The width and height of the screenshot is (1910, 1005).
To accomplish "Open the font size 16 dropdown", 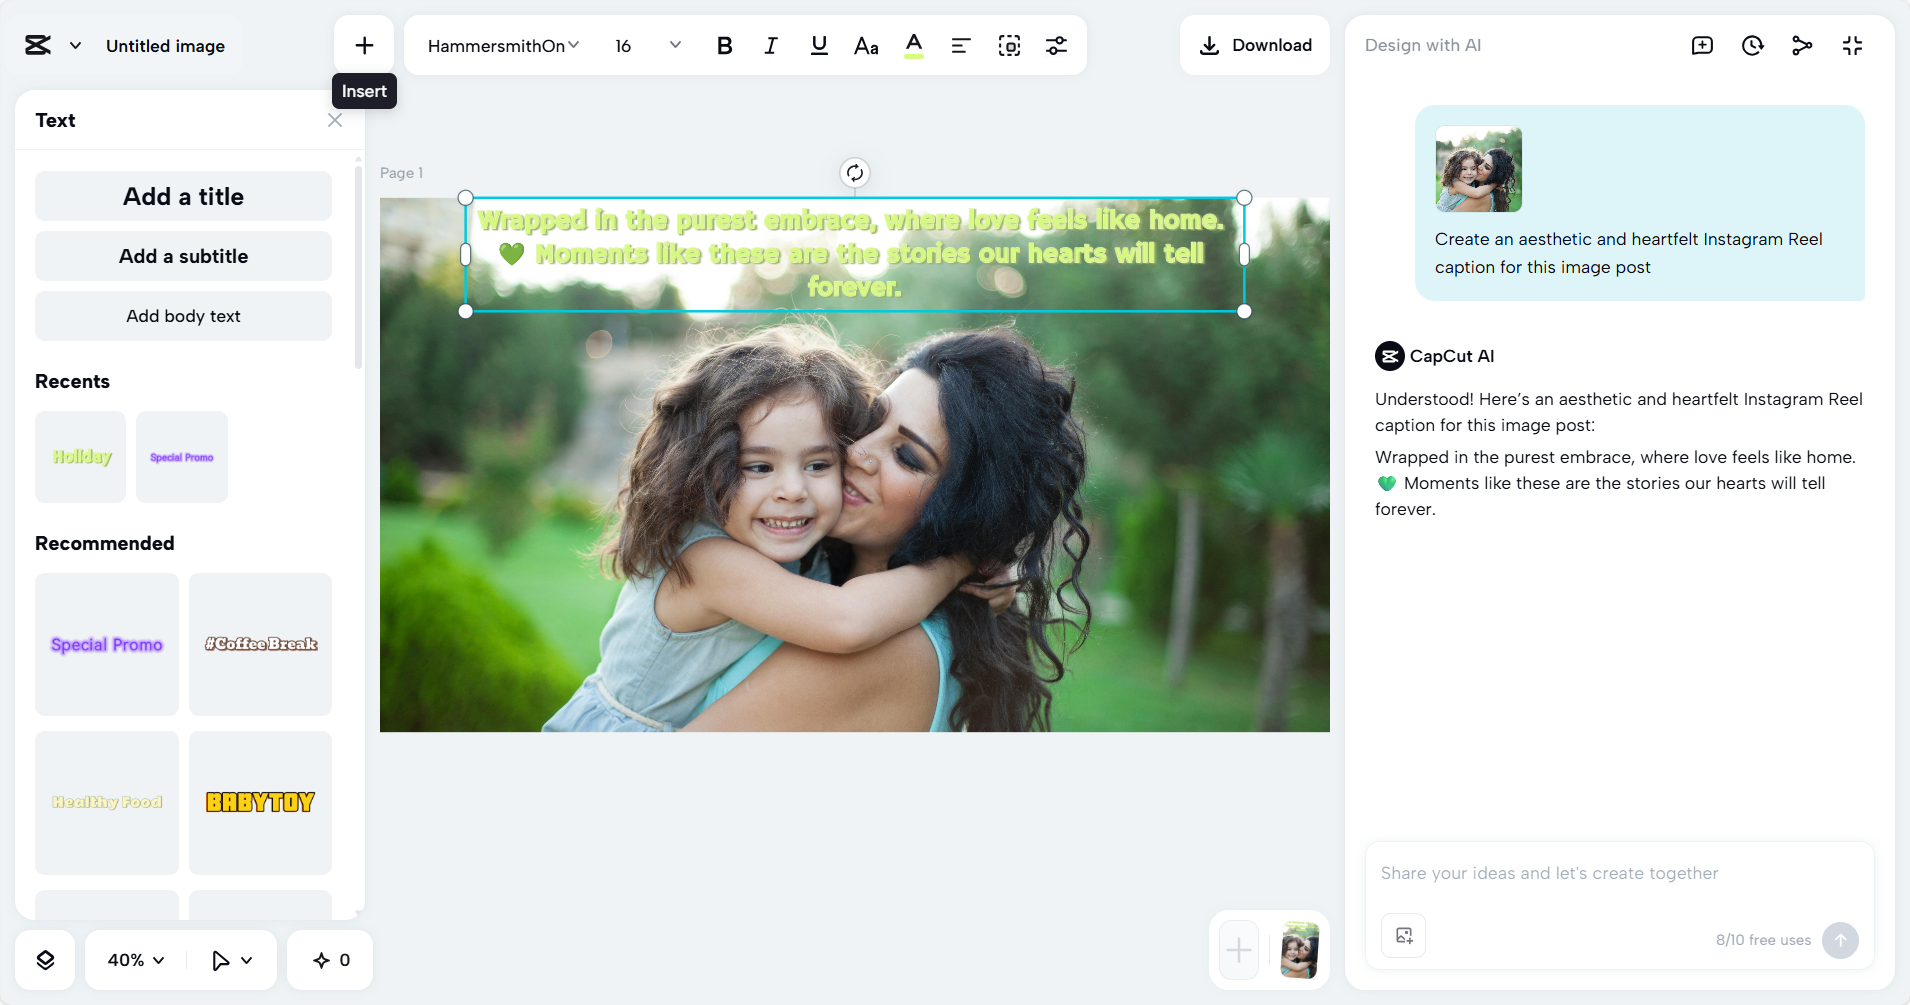I will (648, 46).
